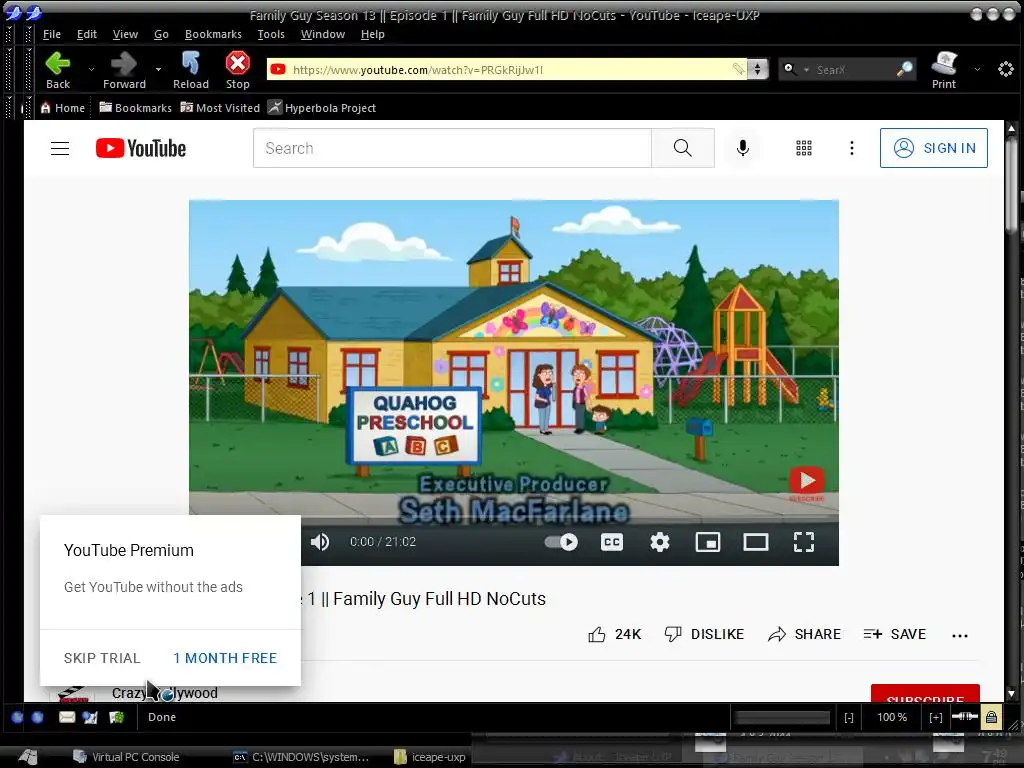The width and height of the screenshot is (1024, 768).
Task: Toggle the autoplay switch in player
Action: 562,542
